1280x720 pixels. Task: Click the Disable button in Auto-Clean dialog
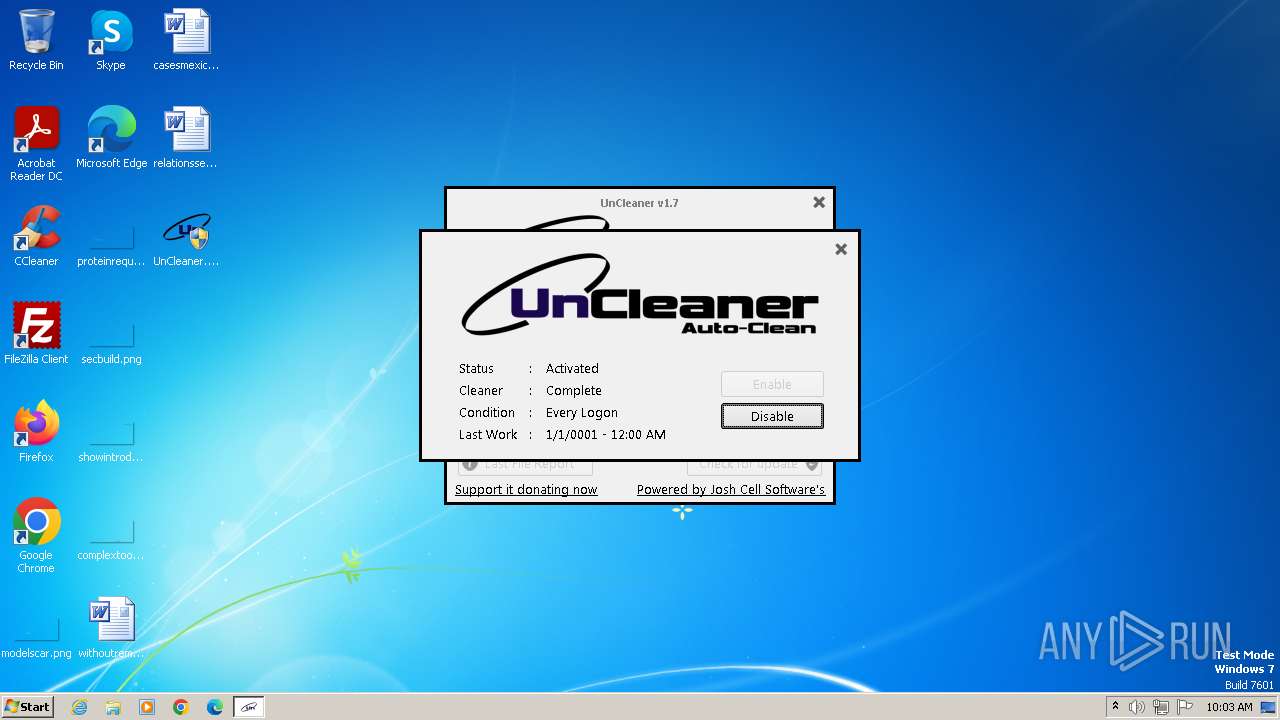[x=772, y=416]
